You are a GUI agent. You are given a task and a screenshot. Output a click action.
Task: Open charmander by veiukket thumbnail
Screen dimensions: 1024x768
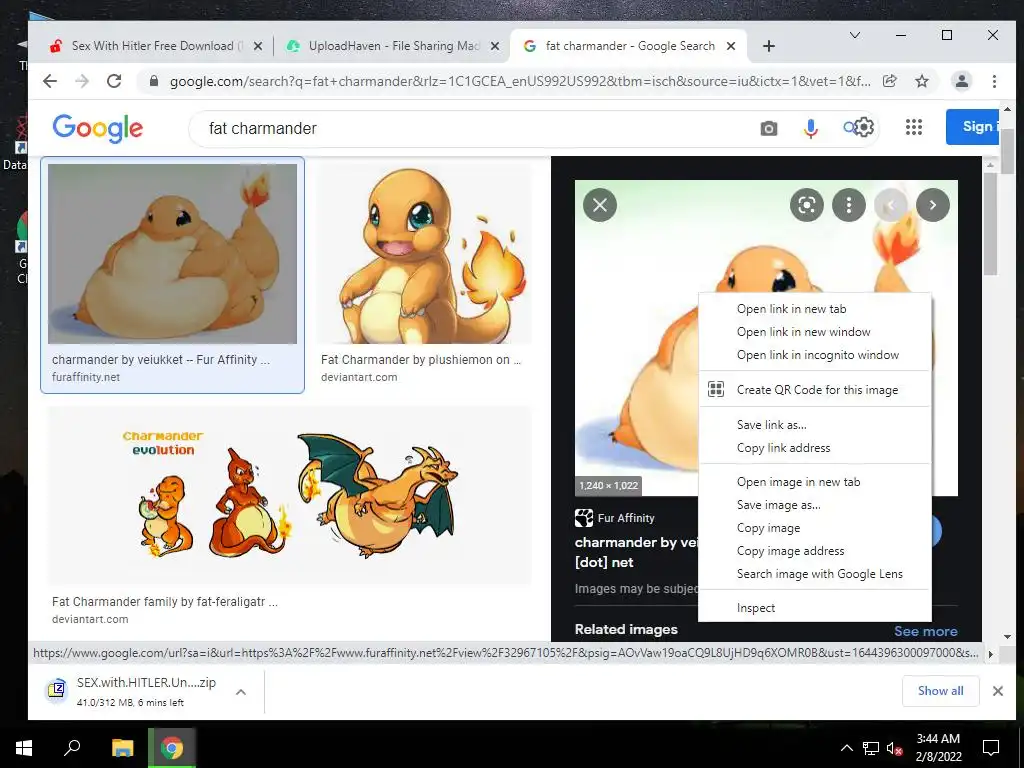point(172,253)
